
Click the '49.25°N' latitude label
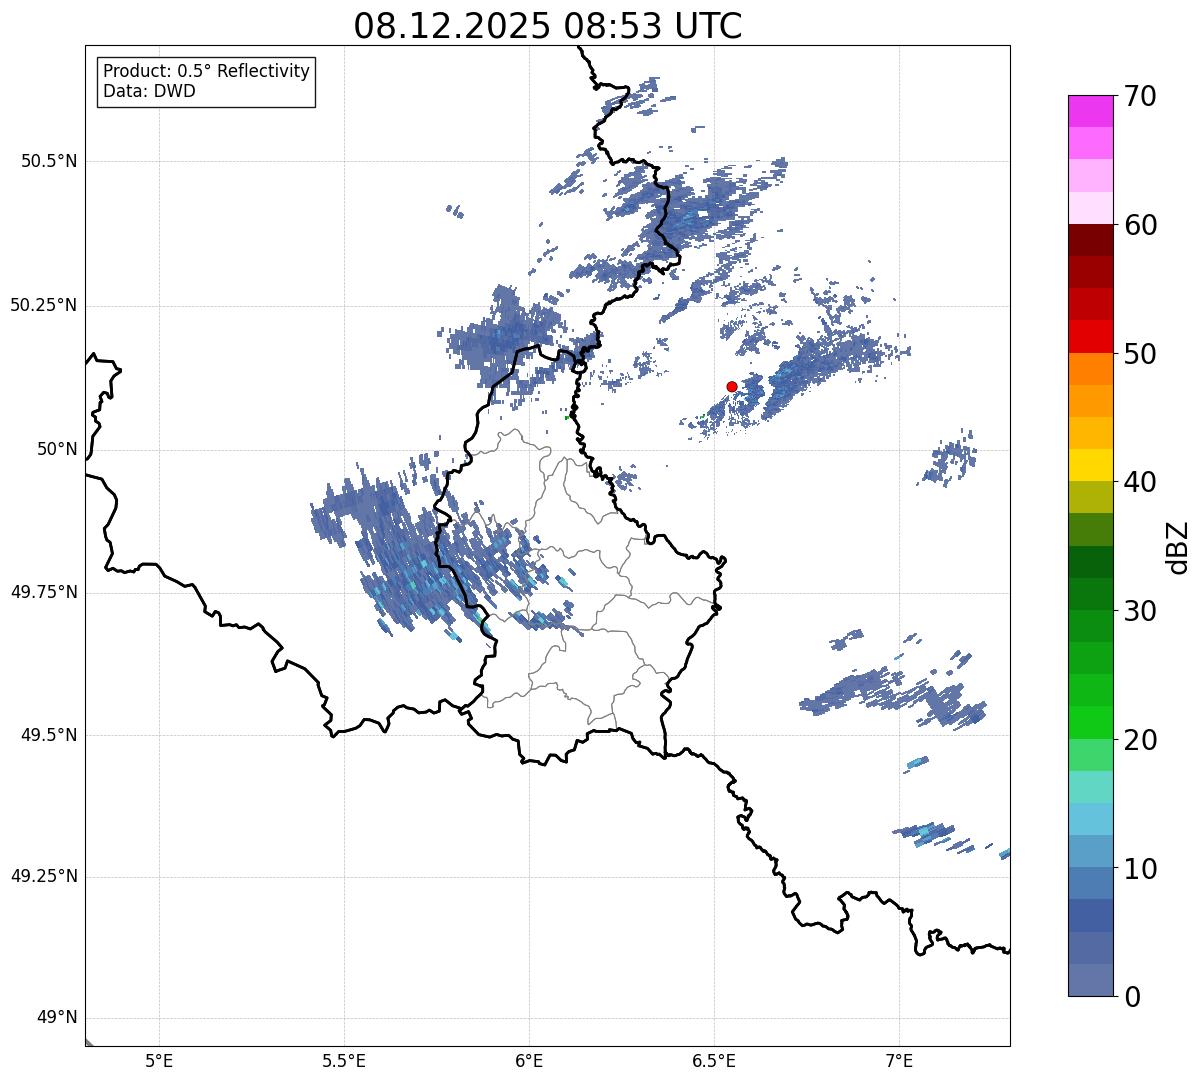click(44, 877)
